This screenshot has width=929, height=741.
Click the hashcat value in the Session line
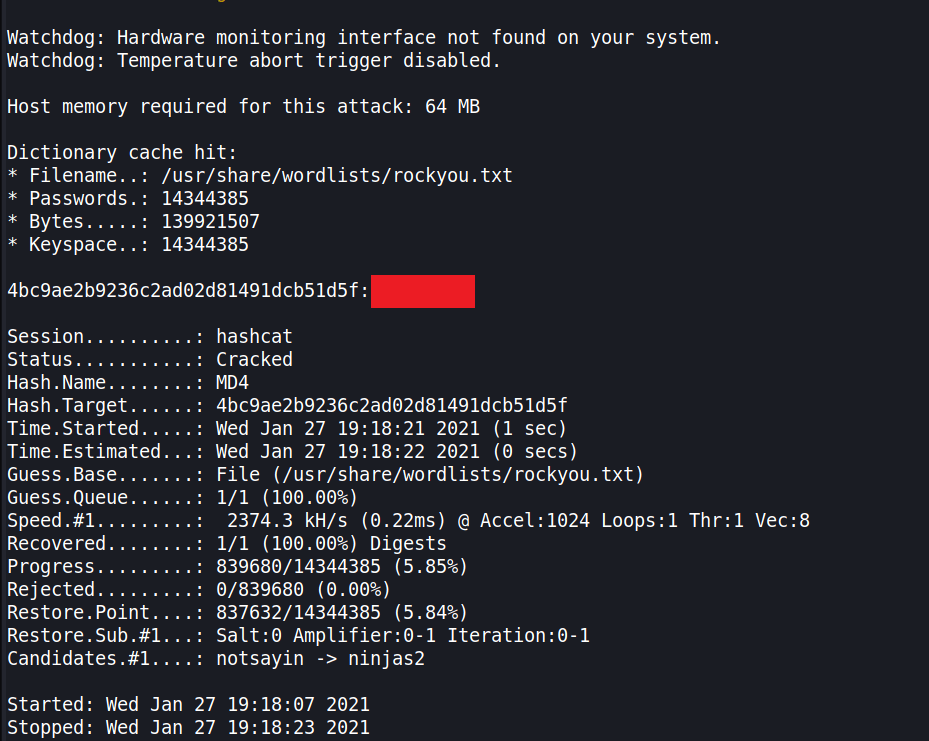coord(254,337)
